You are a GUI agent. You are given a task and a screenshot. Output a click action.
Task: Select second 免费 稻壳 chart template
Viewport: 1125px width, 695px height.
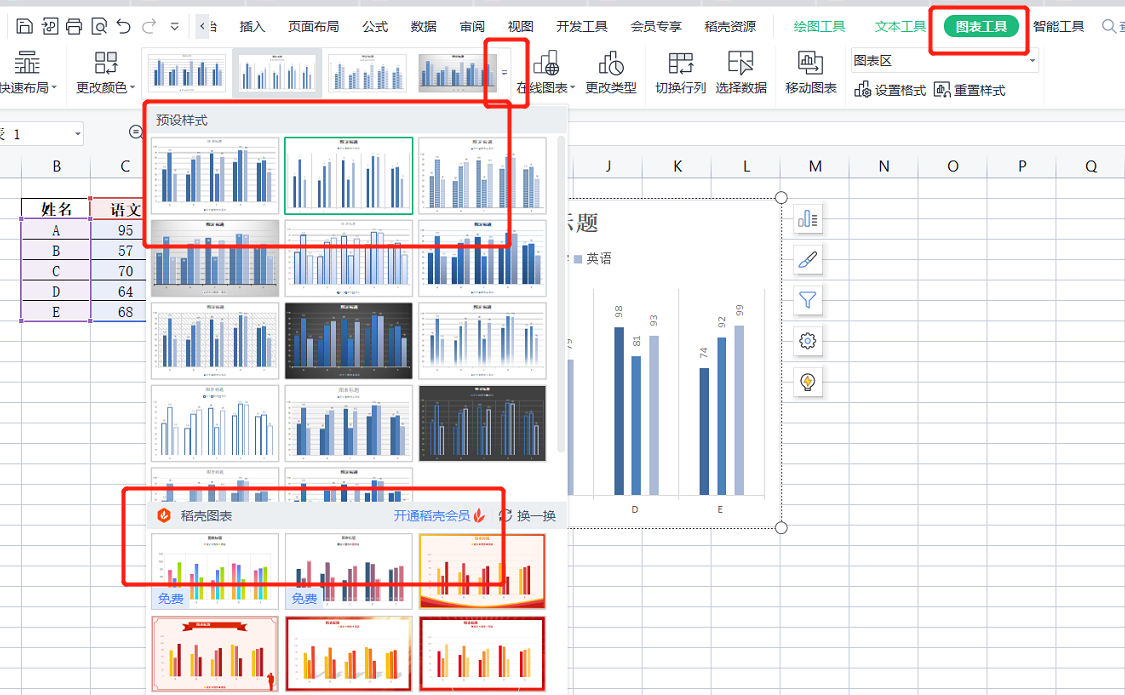pyautogui.click(x=349, y=571)
